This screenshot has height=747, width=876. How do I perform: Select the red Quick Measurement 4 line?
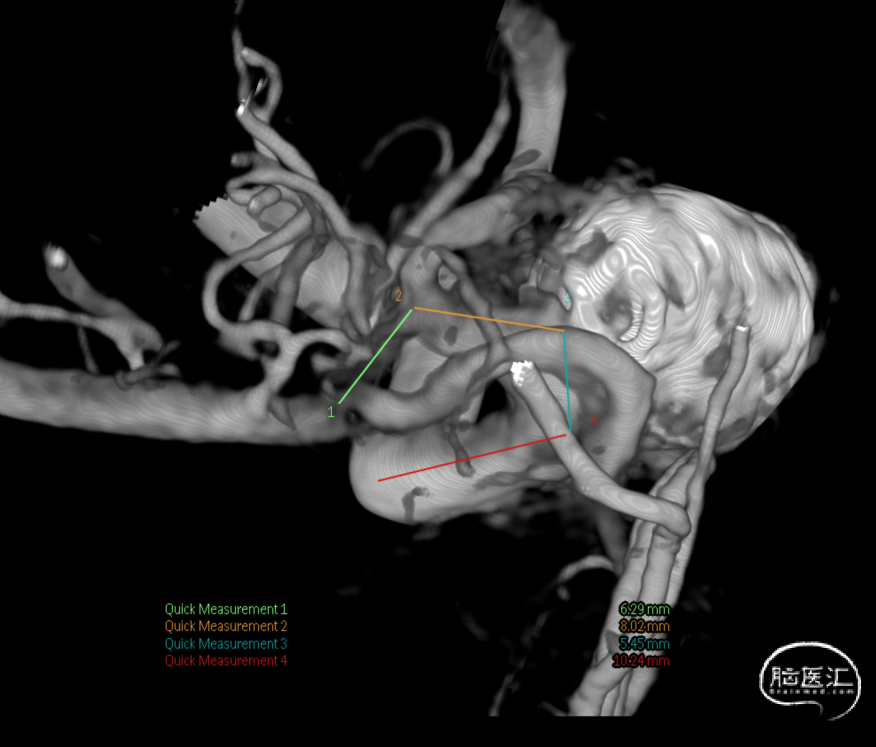coord(470,458)
